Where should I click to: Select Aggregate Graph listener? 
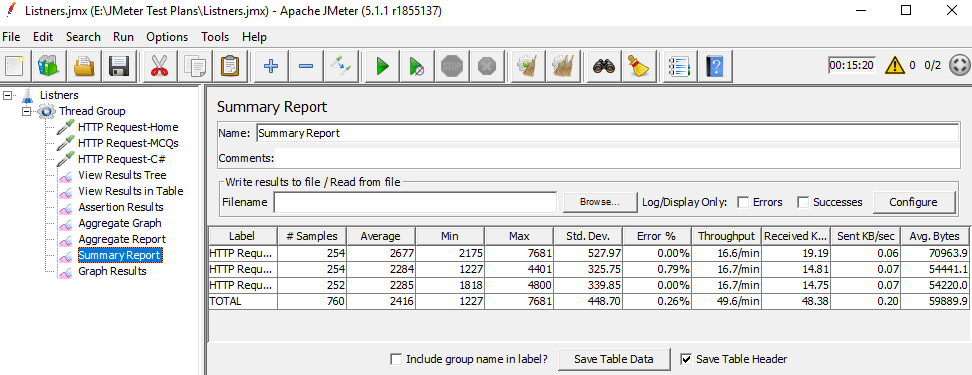click(x=120, y=223)
